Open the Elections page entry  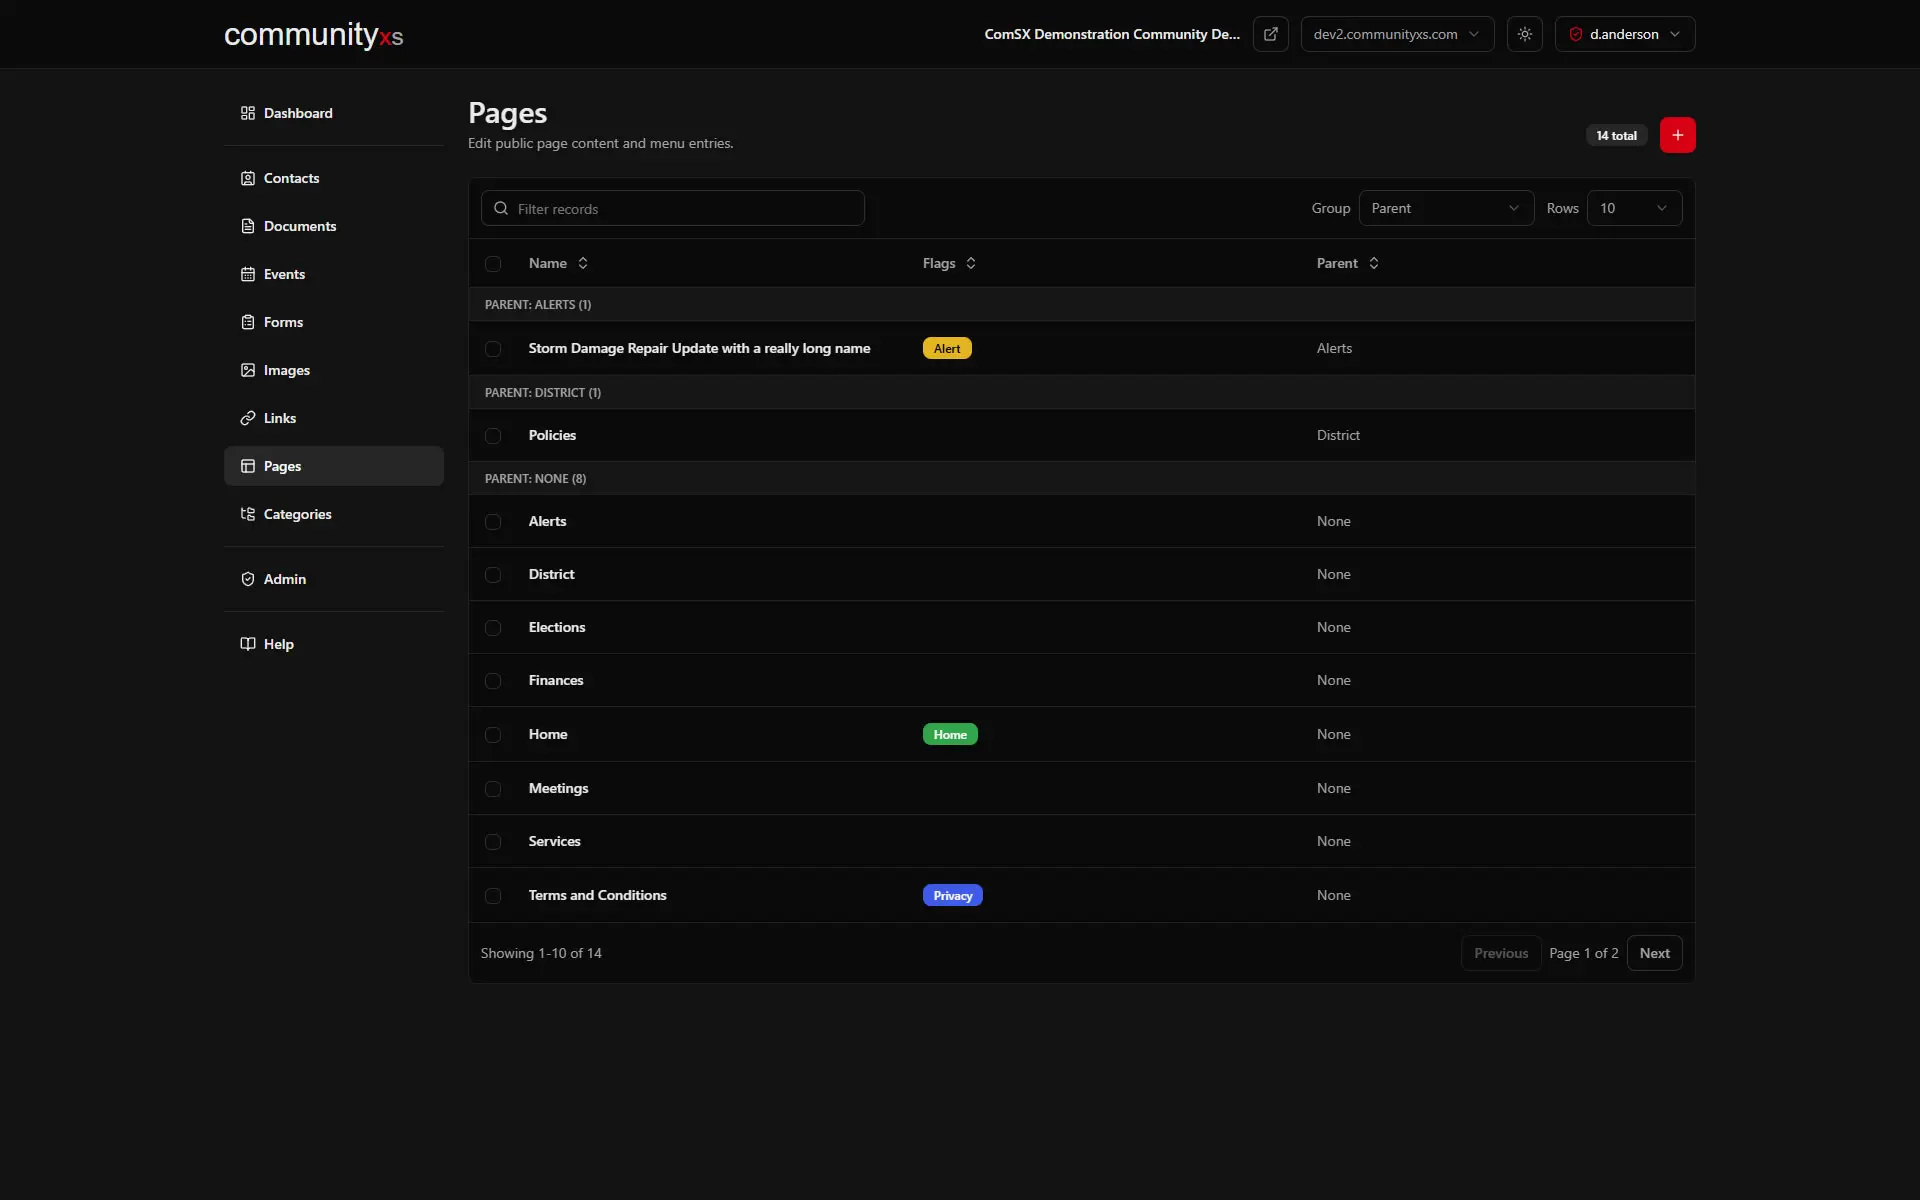(557, 627)
